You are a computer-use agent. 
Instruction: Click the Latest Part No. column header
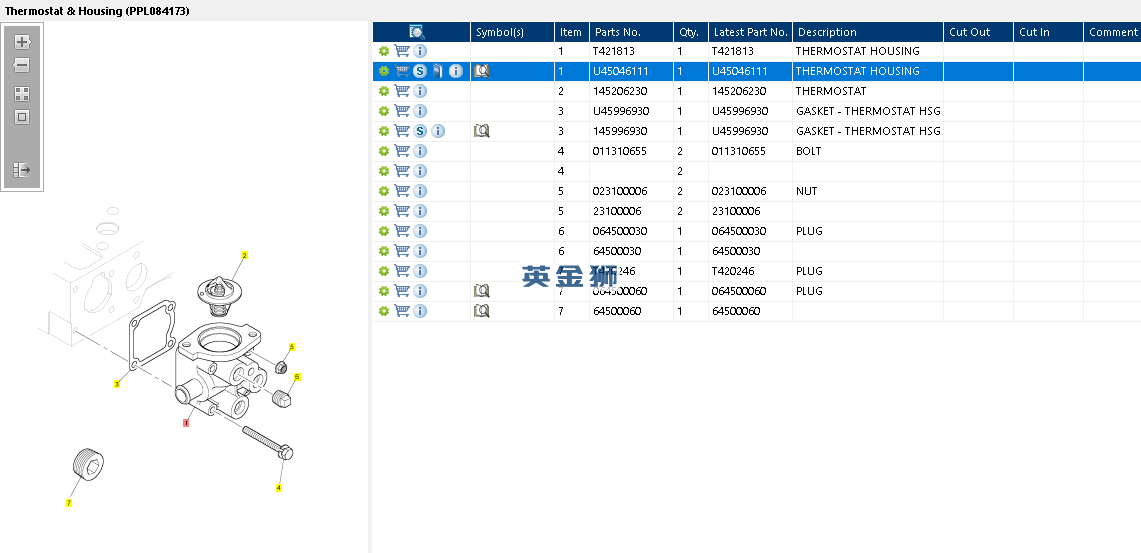(750, 32)
